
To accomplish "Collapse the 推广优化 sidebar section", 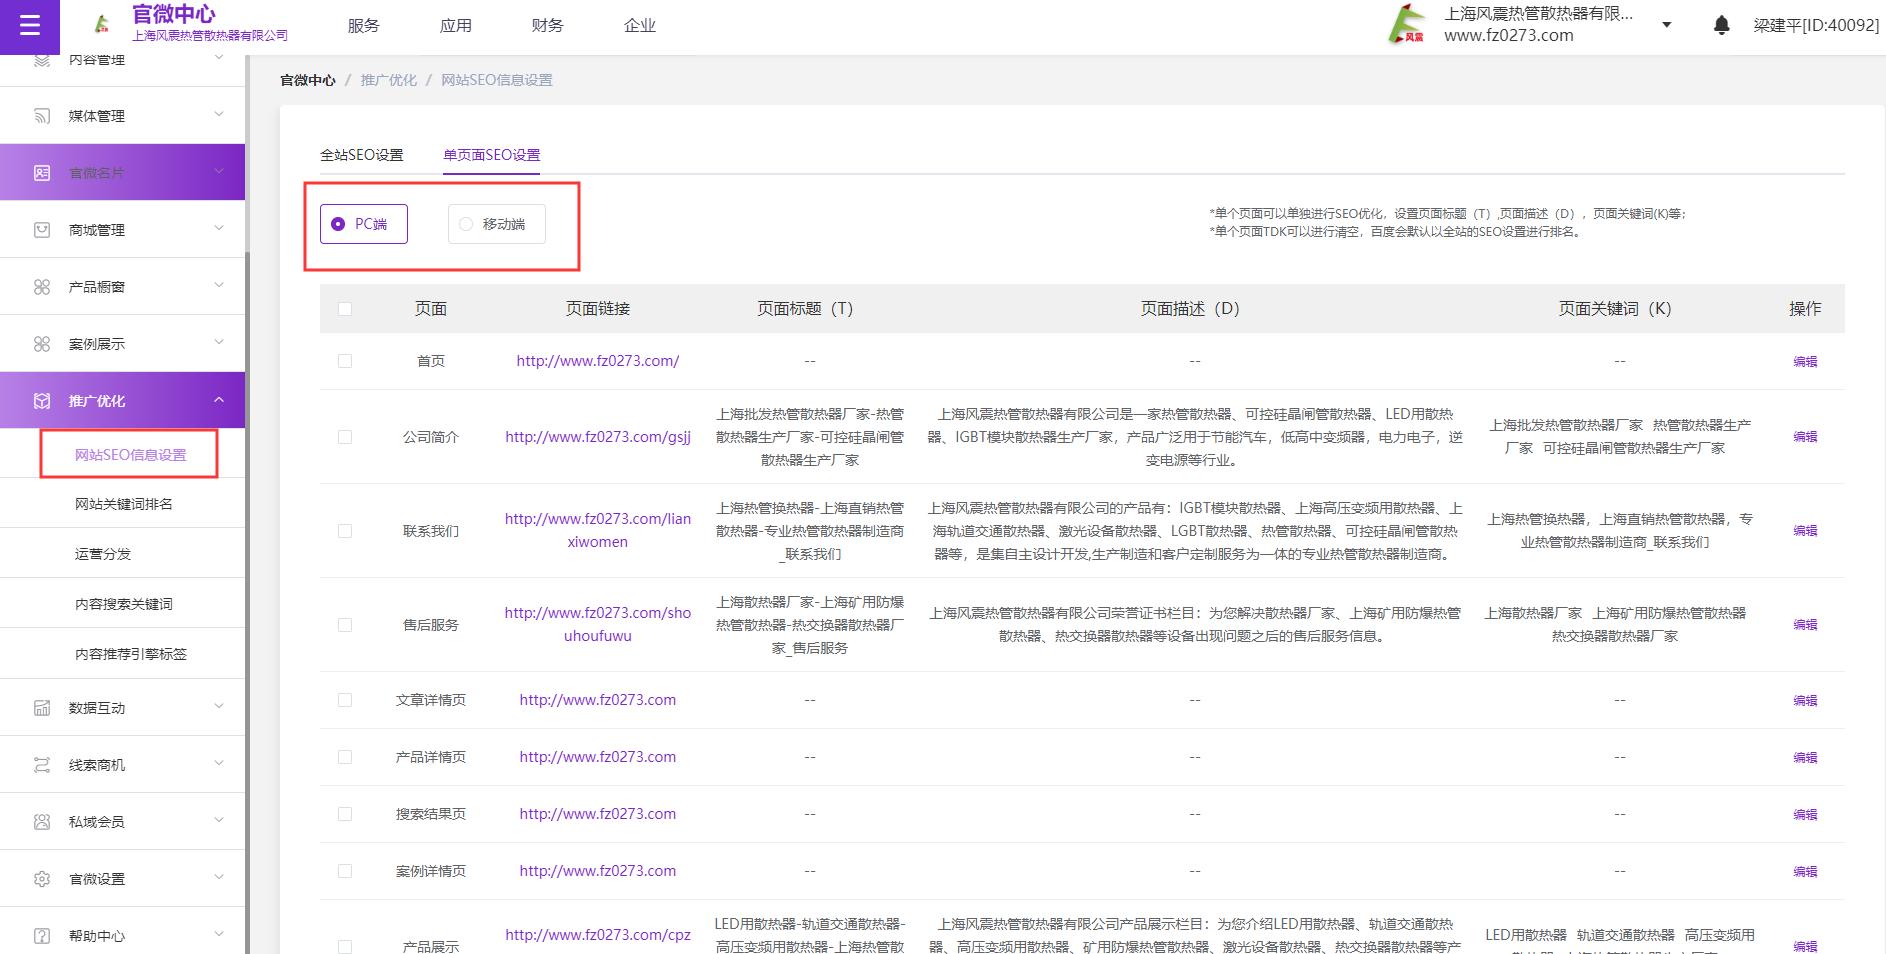I will (x=219, y=400).
